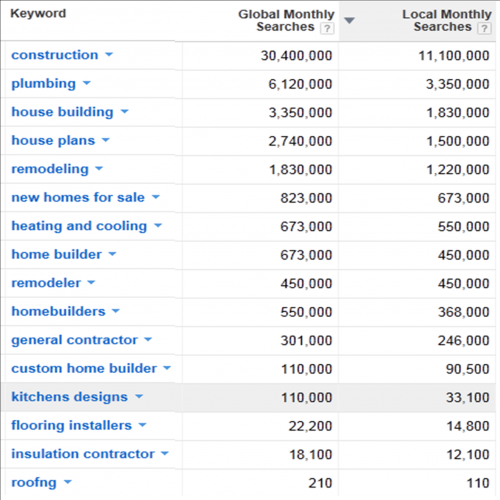This screenshot has width=500, height=500.
Task: Click 368,000 local value for homebuilders
Action: click(x=464, y=312)
